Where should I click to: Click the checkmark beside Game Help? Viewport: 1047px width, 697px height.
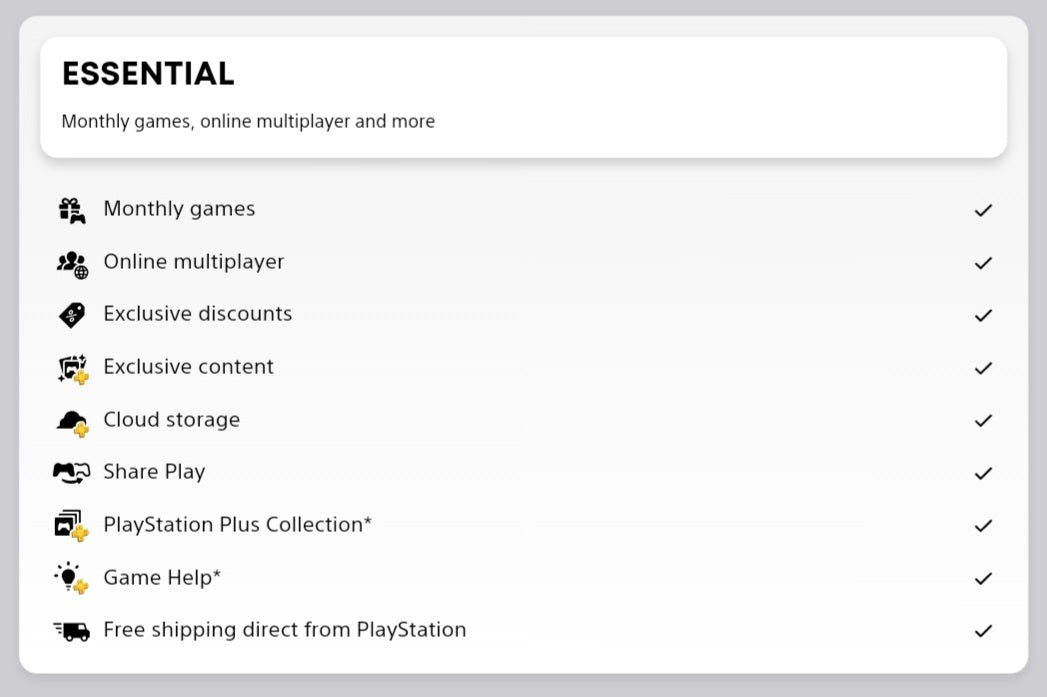click(983, 578)
